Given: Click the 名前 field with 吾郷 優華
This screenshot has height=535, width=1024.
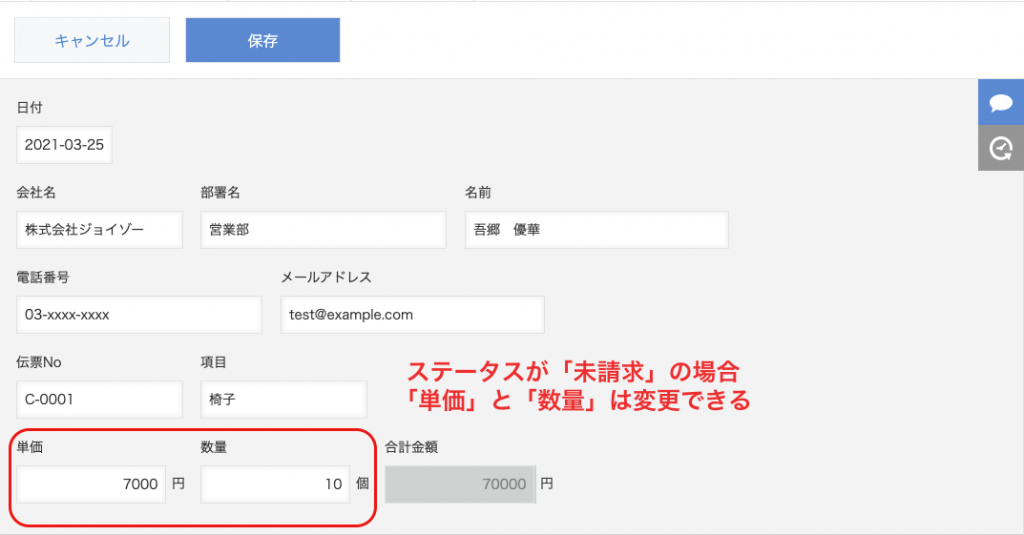Looking at the screenshot, I should pos(597,230).
